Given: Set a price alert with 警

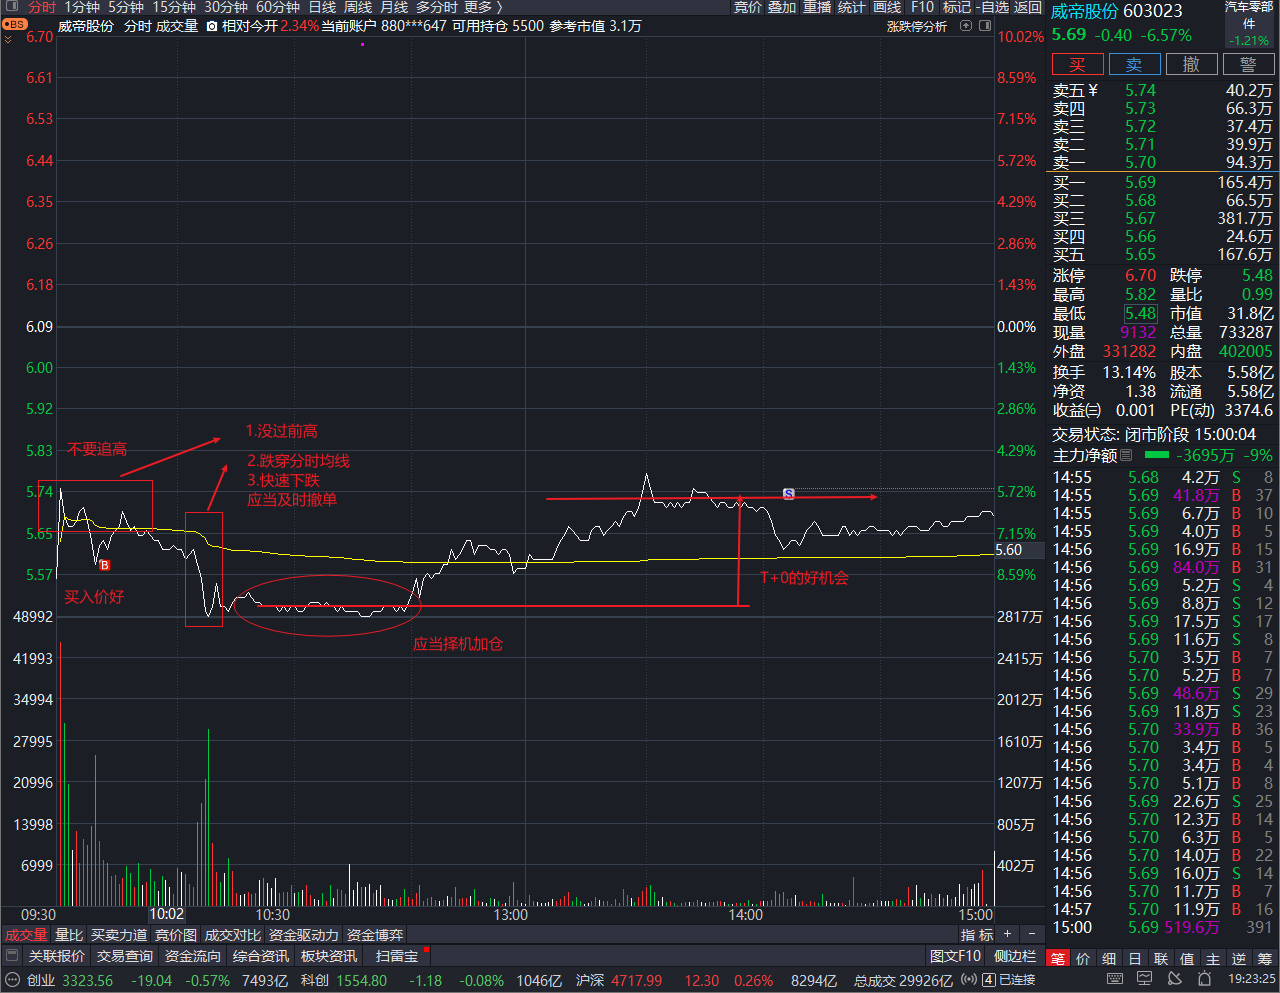Looking at the screenshot, I should click(x=1248, y=64).
